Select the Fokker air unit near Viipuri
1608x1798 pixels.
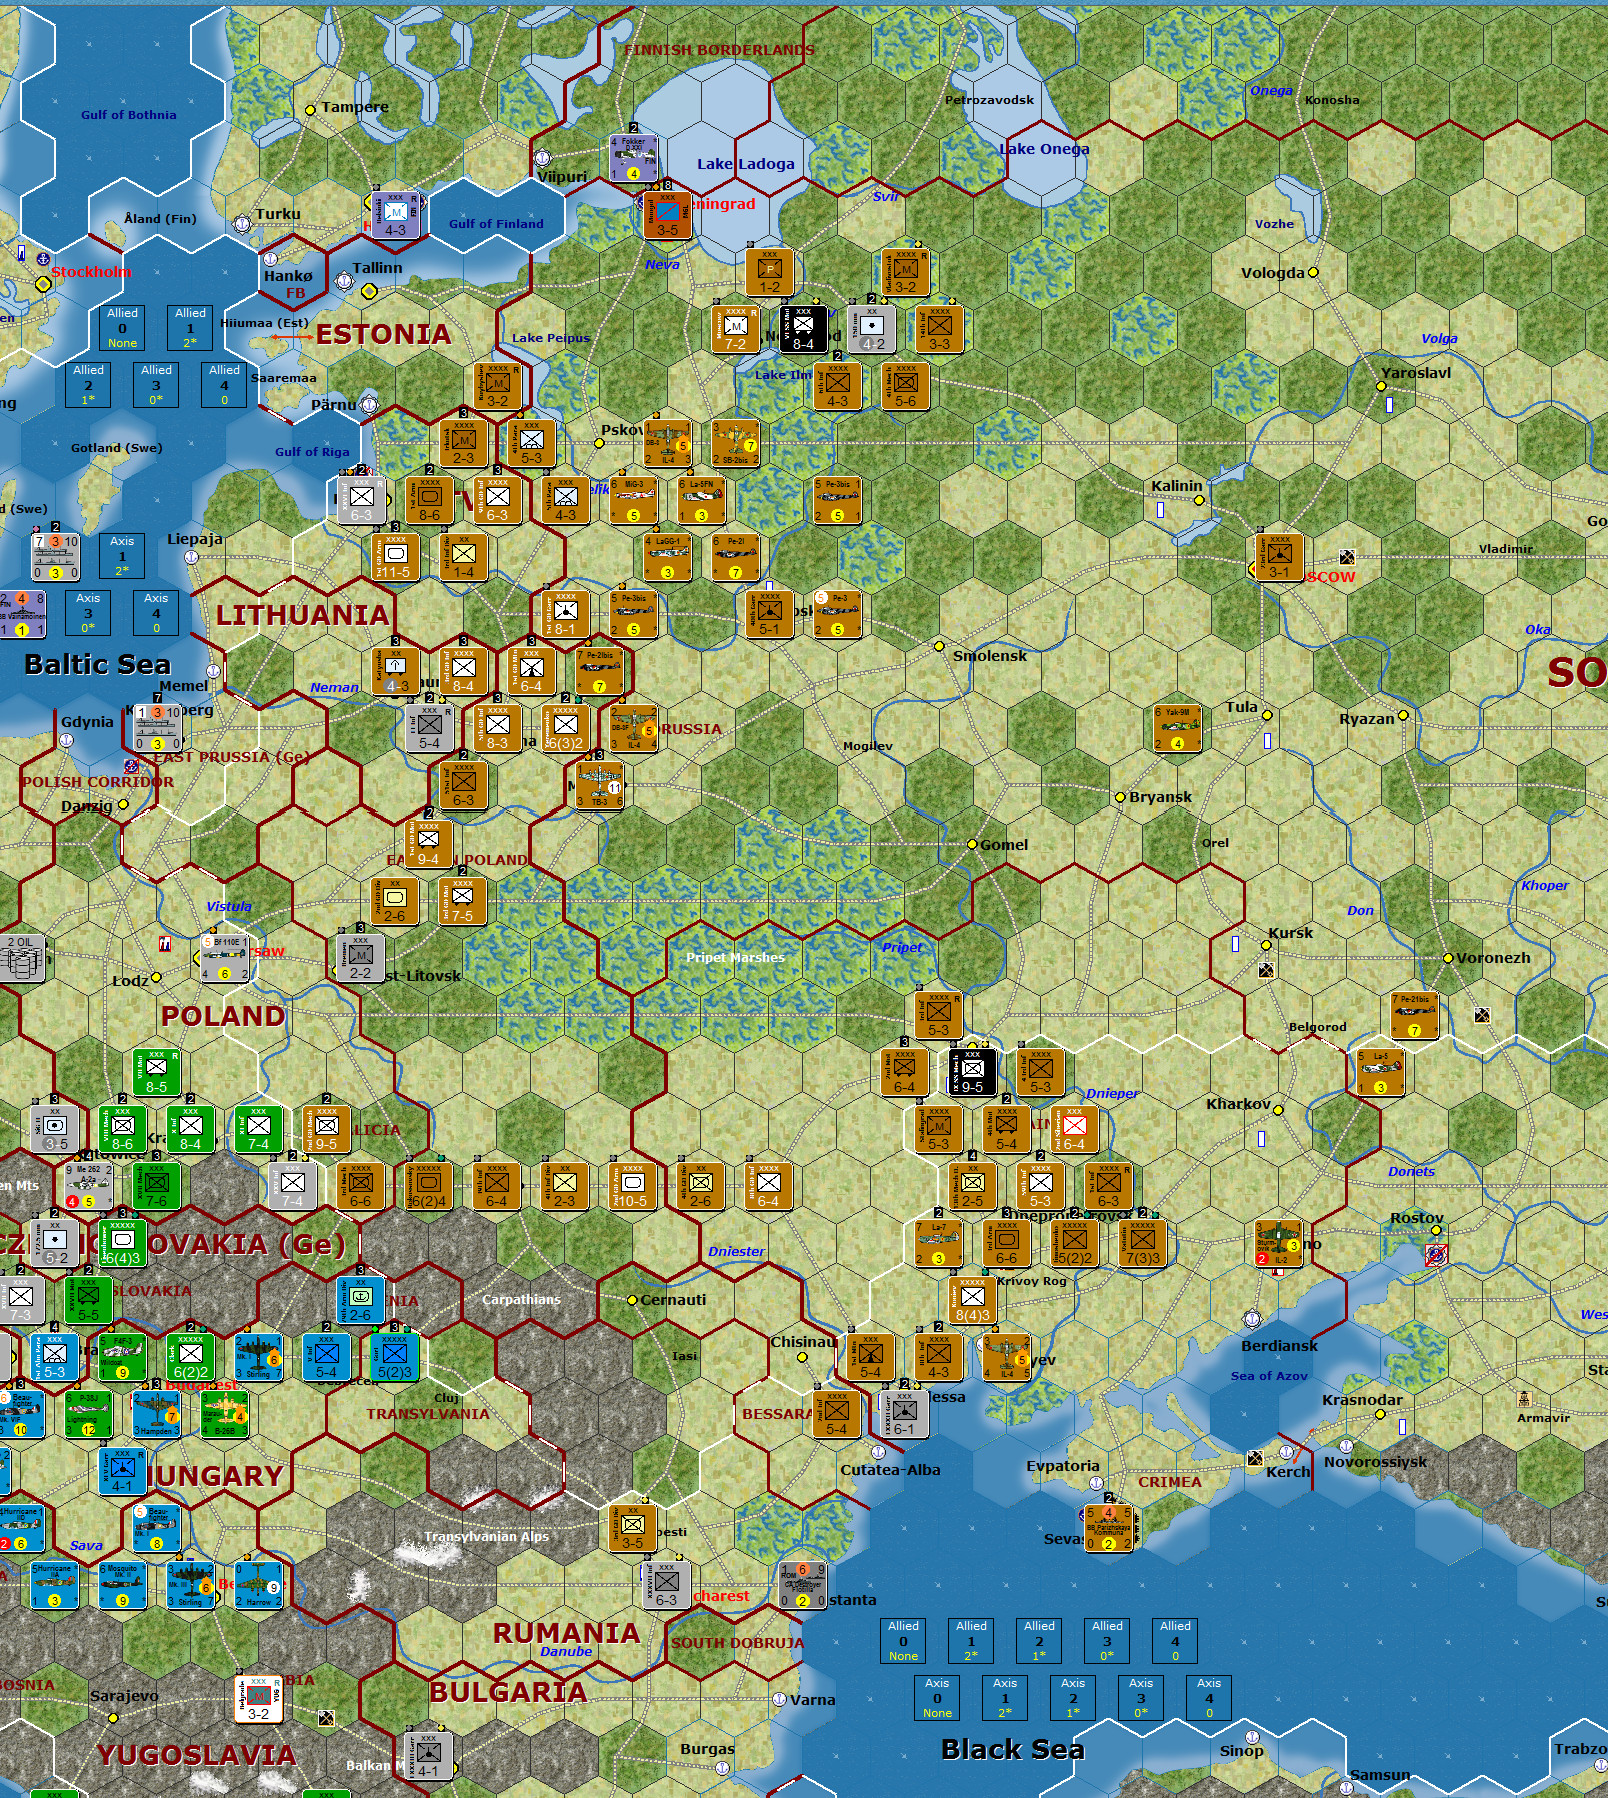click(634, 159)
